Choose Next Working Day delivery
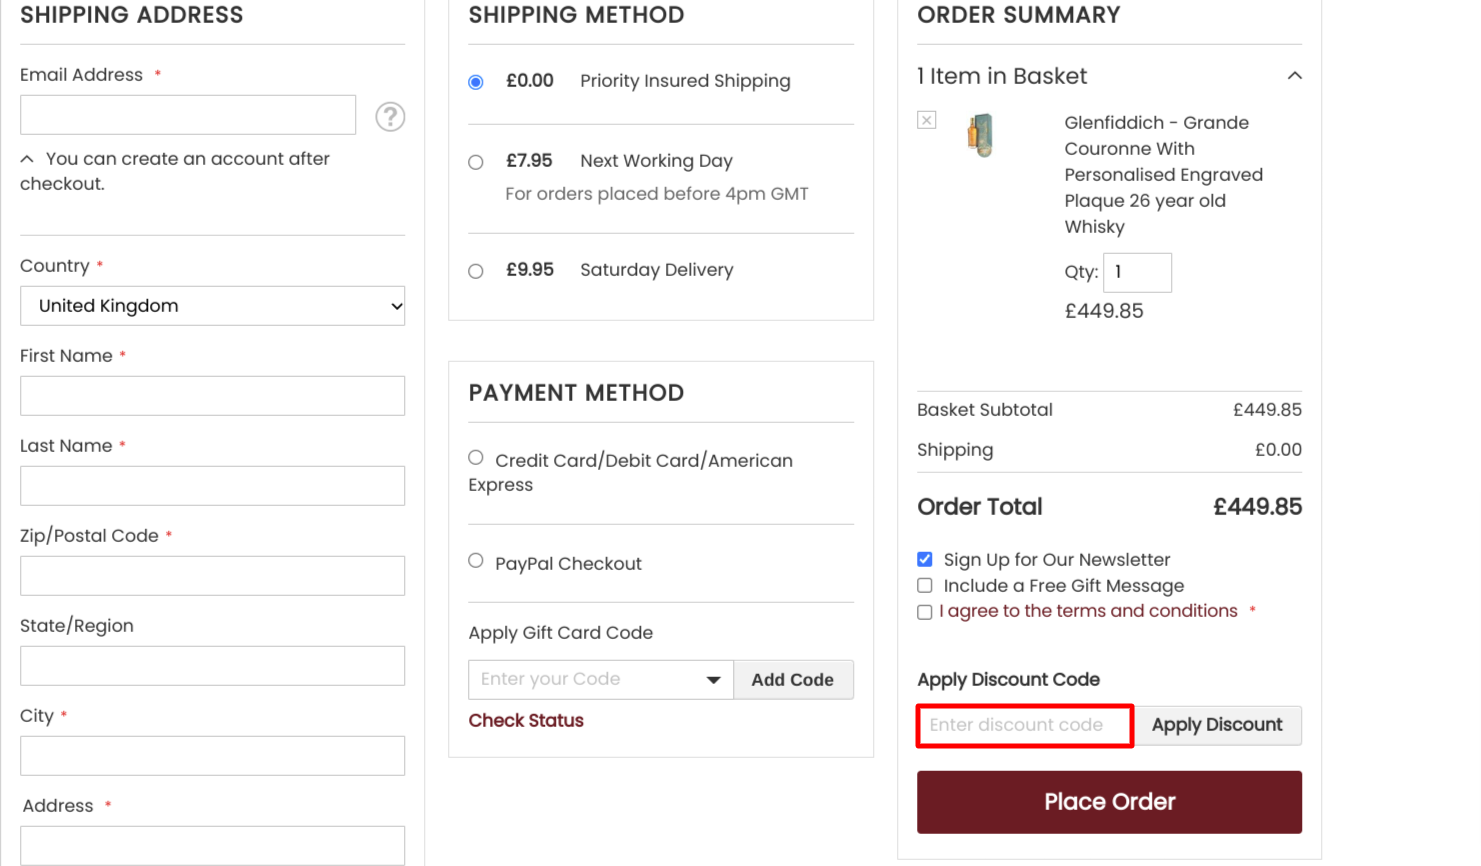The height and width of the screenshot is (866, 1481). point(475,161)
